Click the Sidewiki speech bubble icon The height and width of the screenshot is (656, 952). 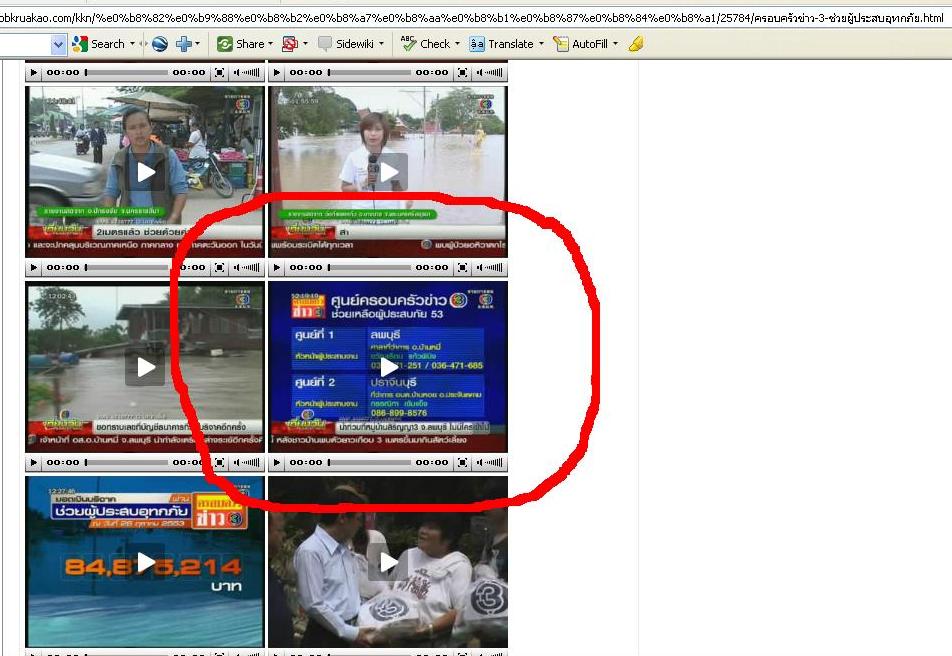[x=325, y=44]
